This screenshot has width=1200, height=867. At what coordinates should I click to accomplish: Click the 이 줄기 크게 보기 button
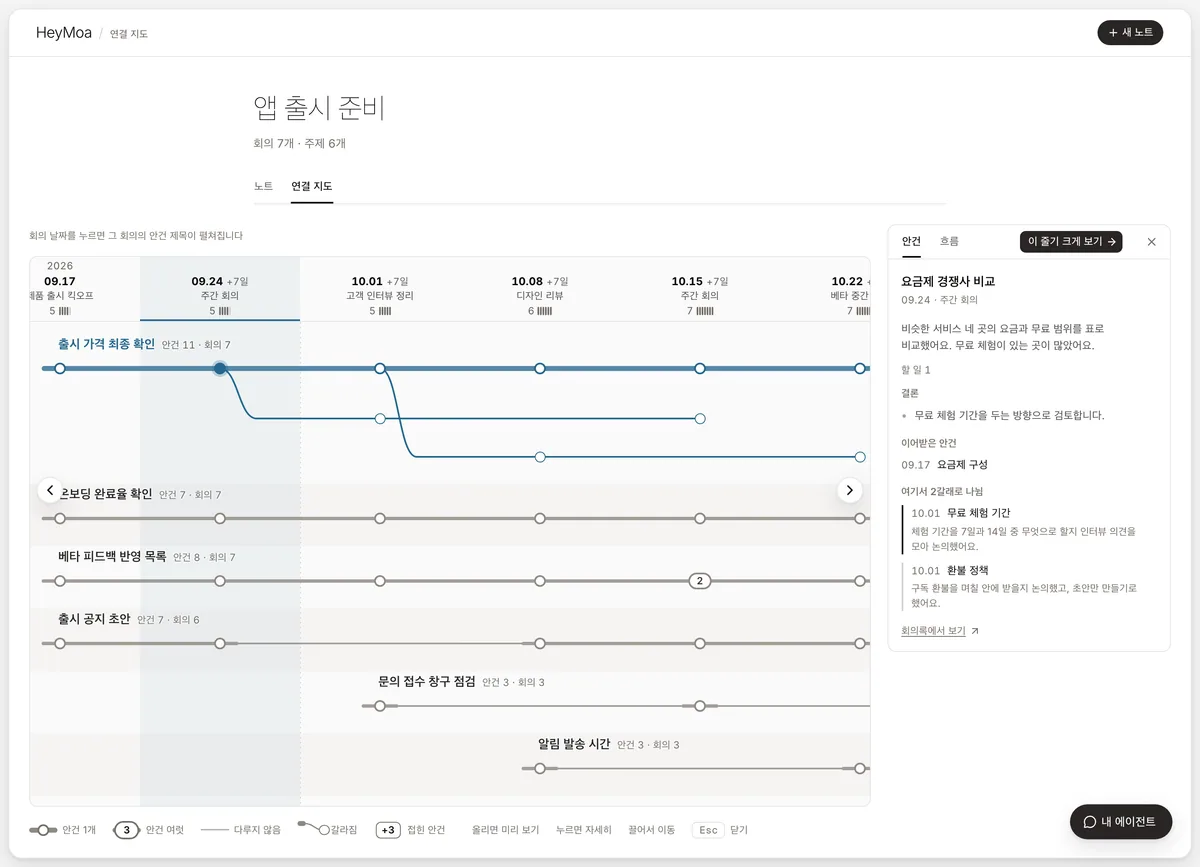1071,241
